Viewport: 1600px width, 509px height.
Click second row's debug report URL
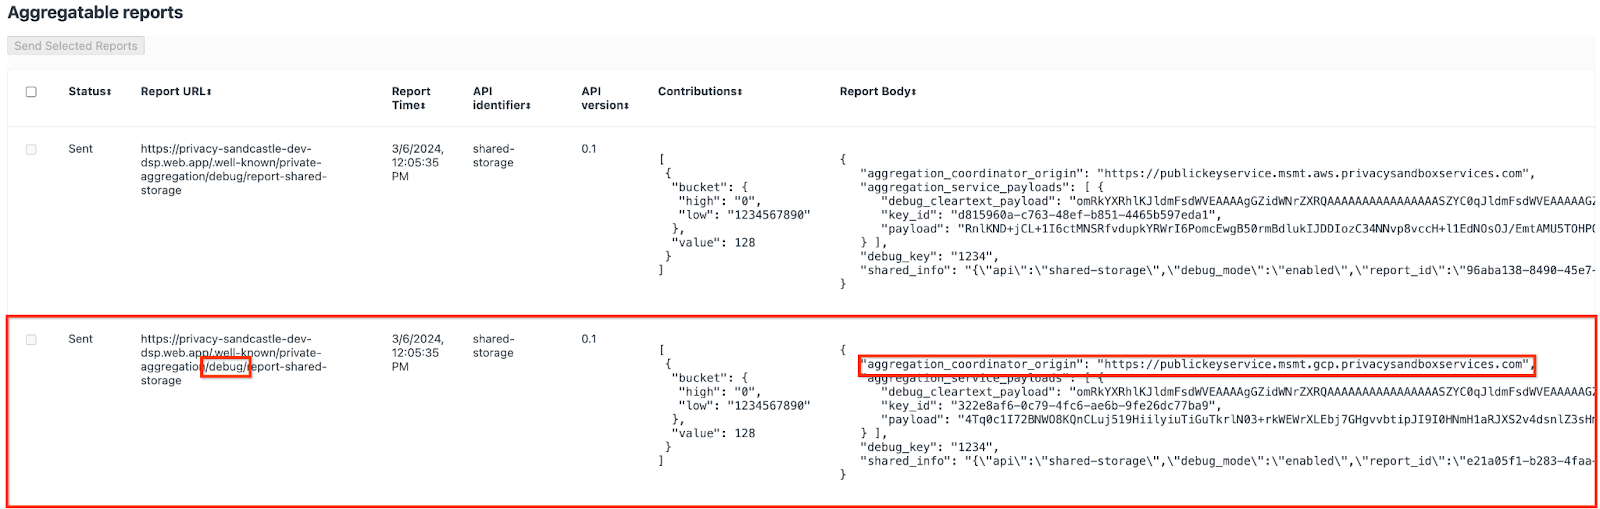(x=233, y=359)
